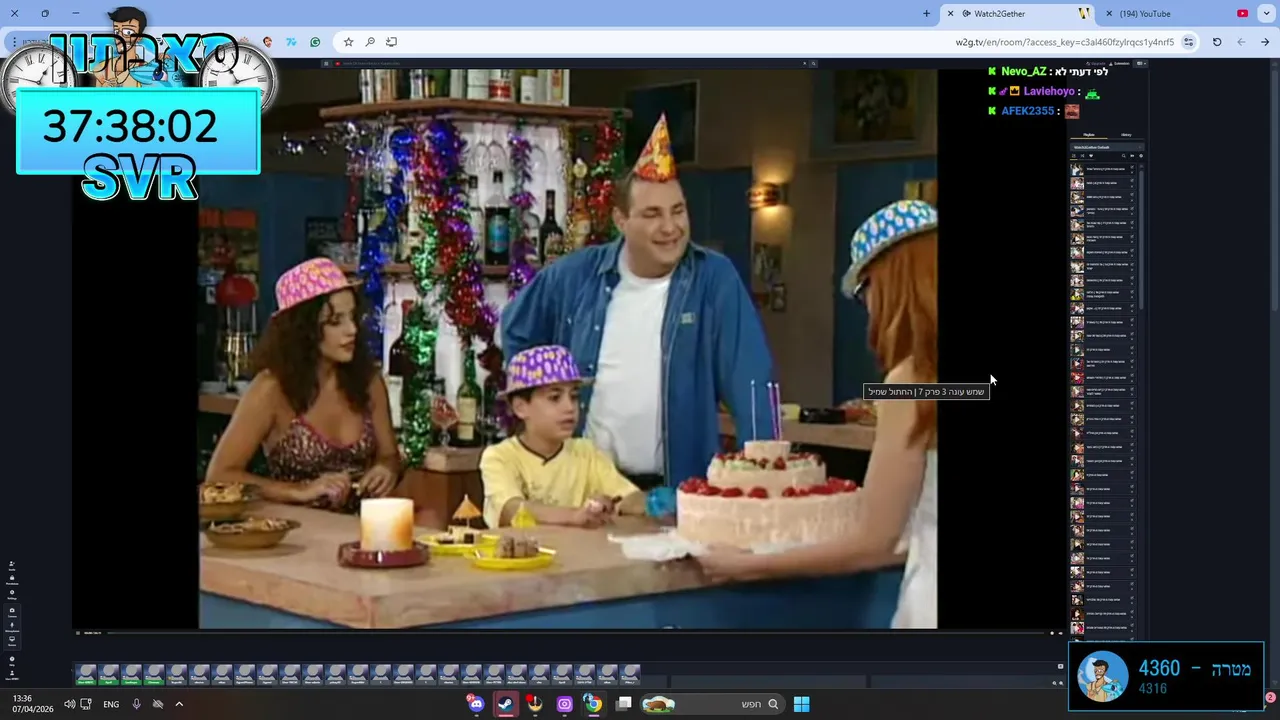This screenshot has height=720, width=1280.
Task: Open the Windows Start menu
Action: 801,704
